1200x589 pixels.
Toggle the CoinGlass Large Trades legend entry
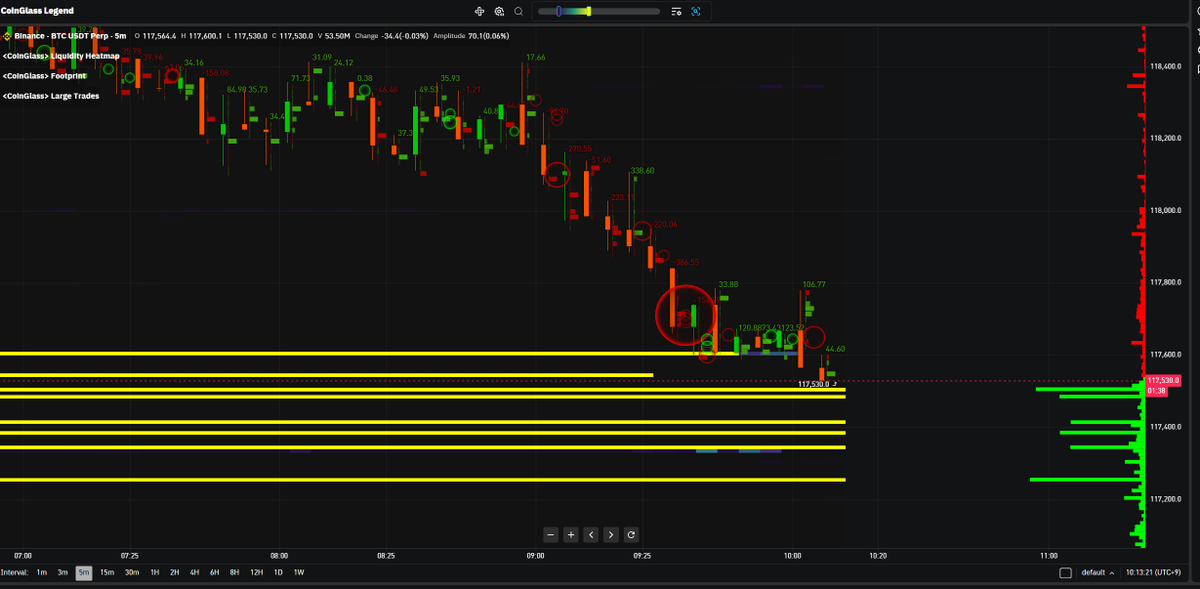(x=51, y=96)
